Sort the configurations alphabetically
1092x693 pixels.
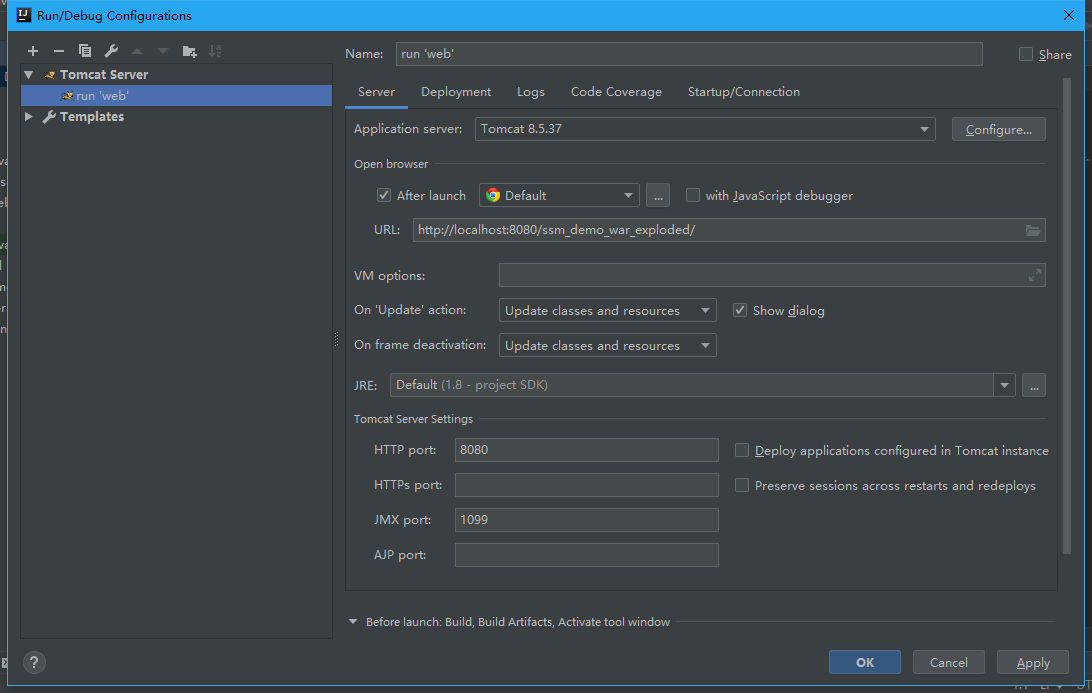[x=215, y=51]
